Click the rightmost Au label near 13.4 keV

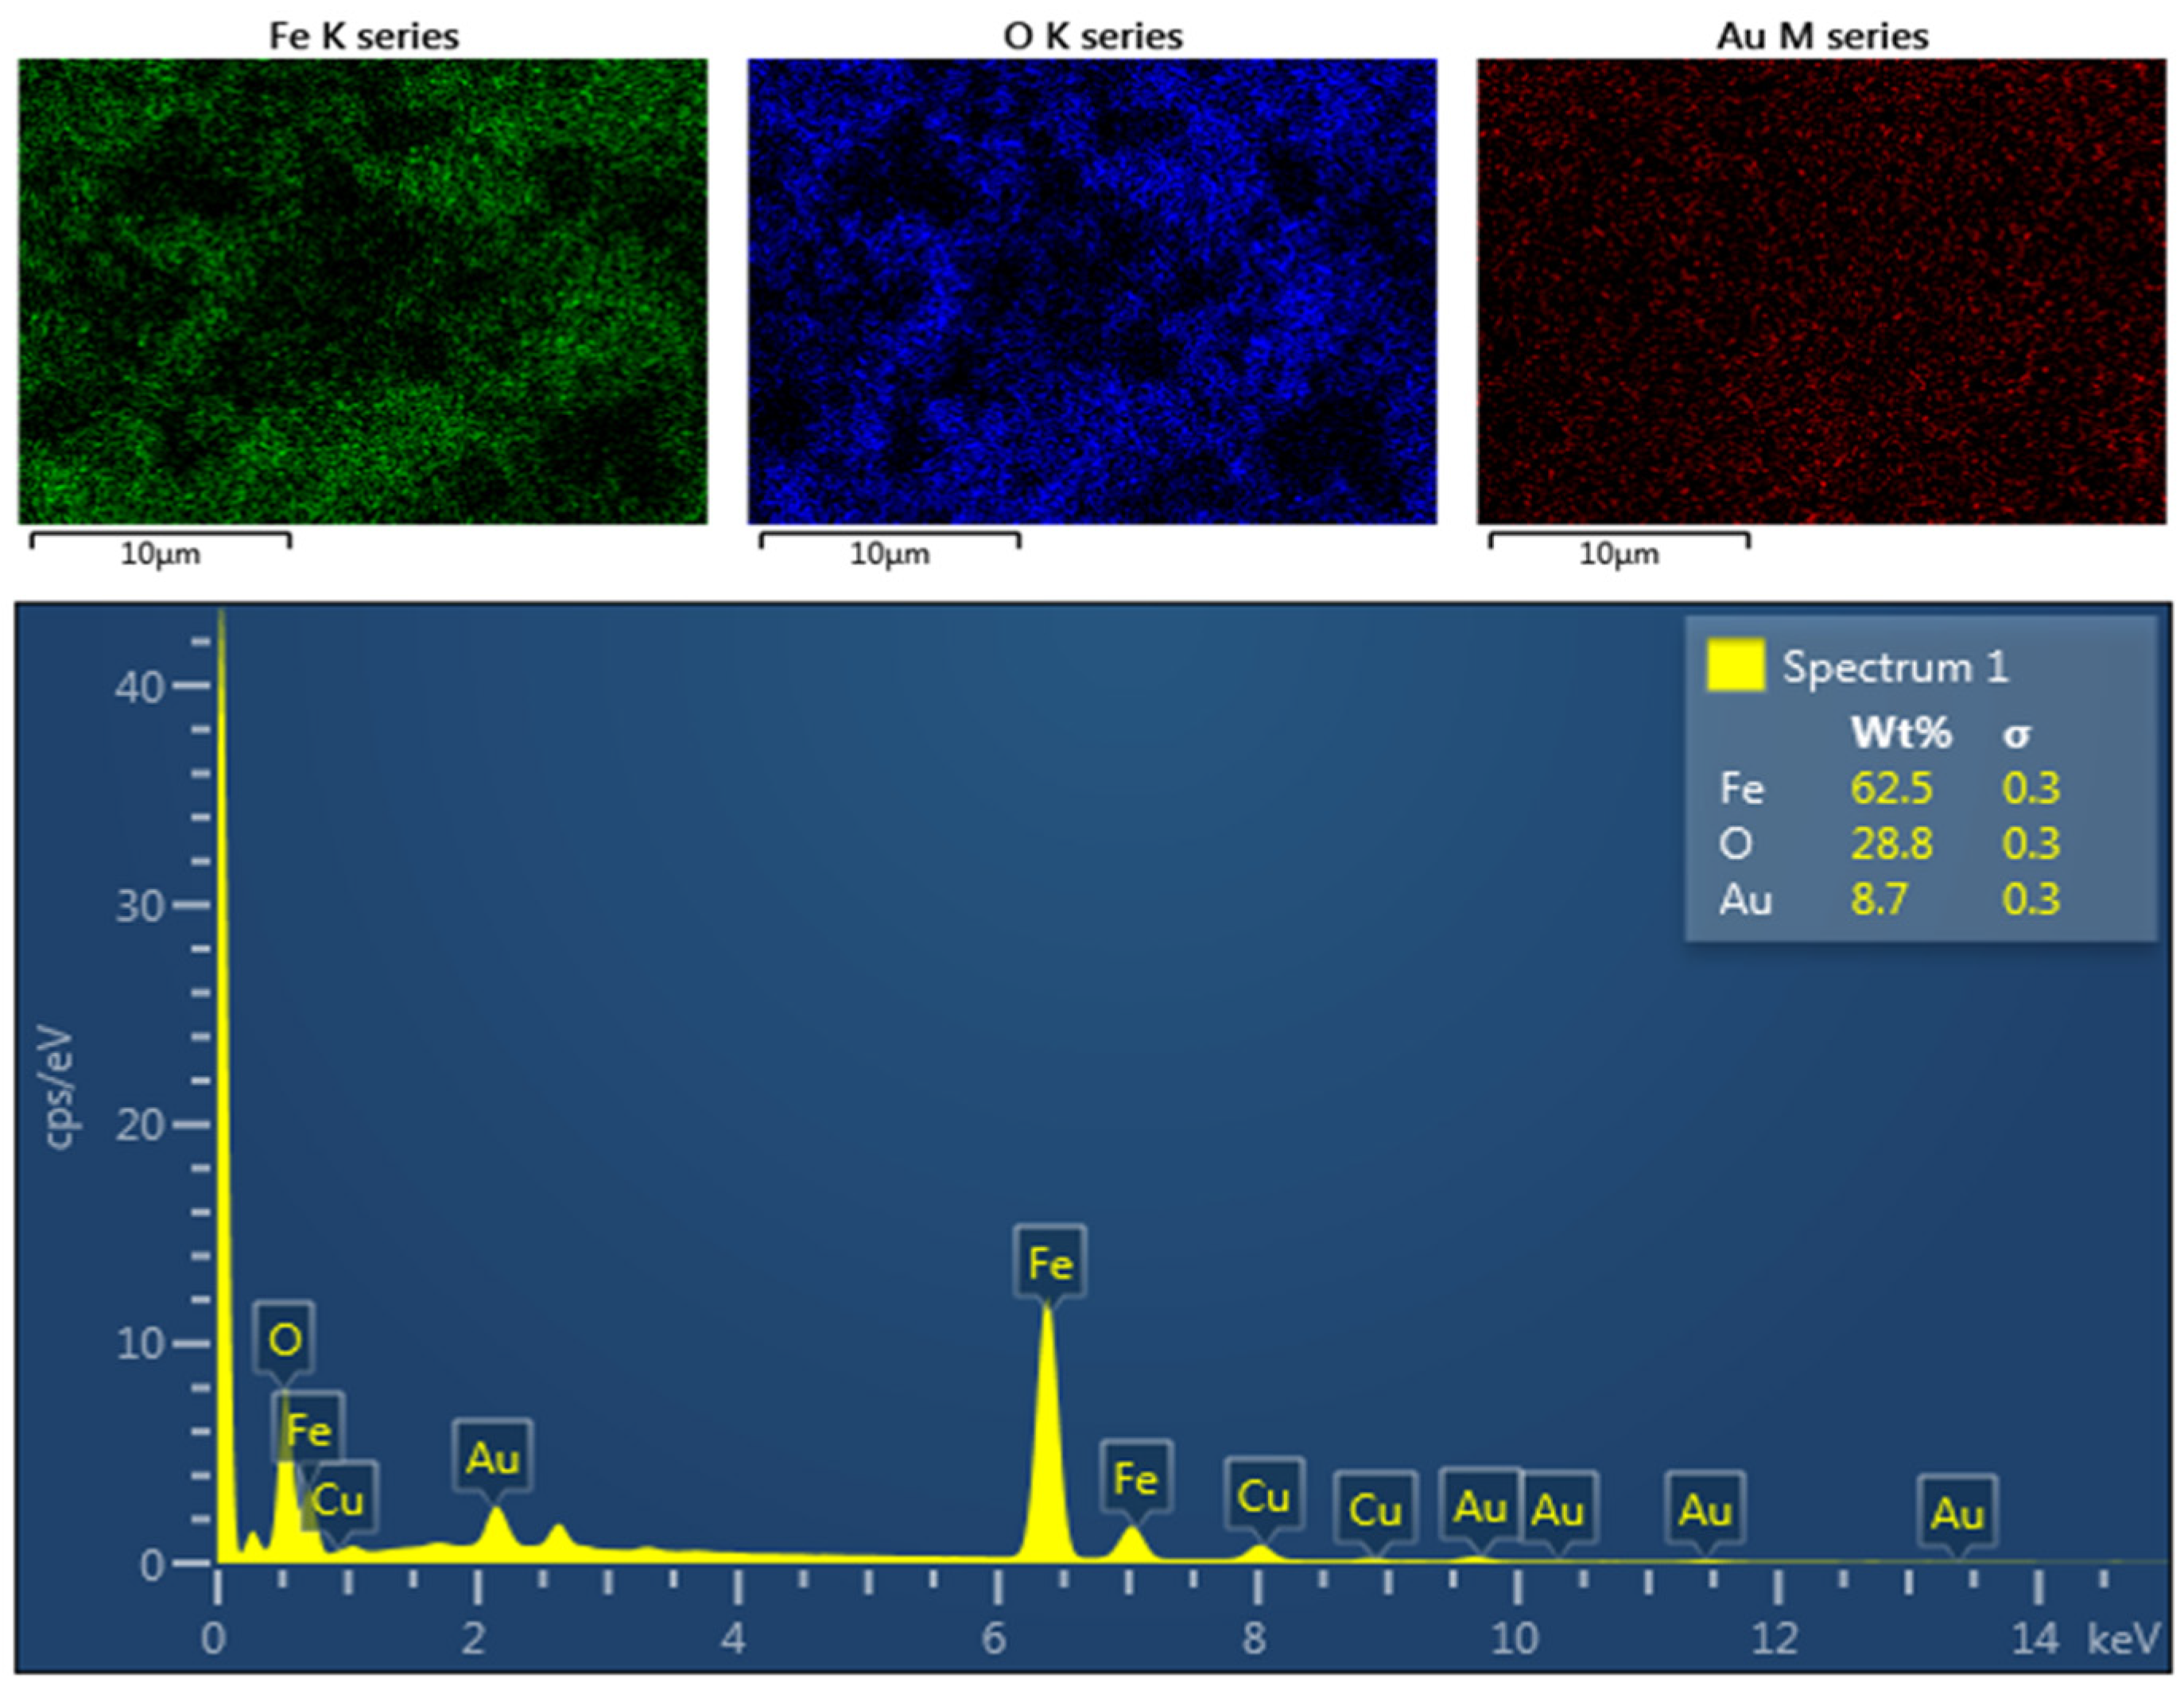click(x=1957, y=1513)
